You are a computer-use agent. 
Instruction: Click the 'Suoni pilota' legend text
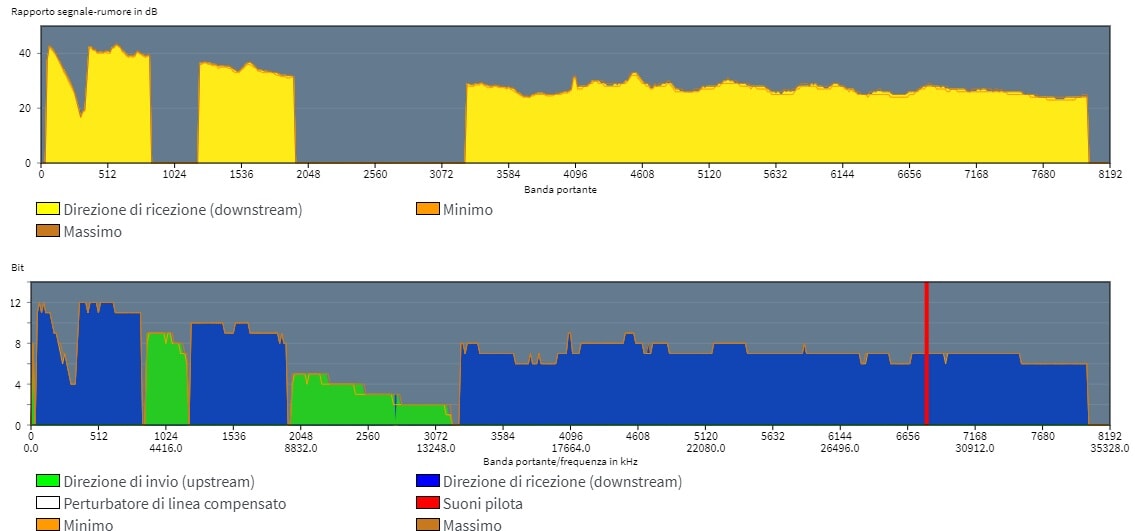483,504
